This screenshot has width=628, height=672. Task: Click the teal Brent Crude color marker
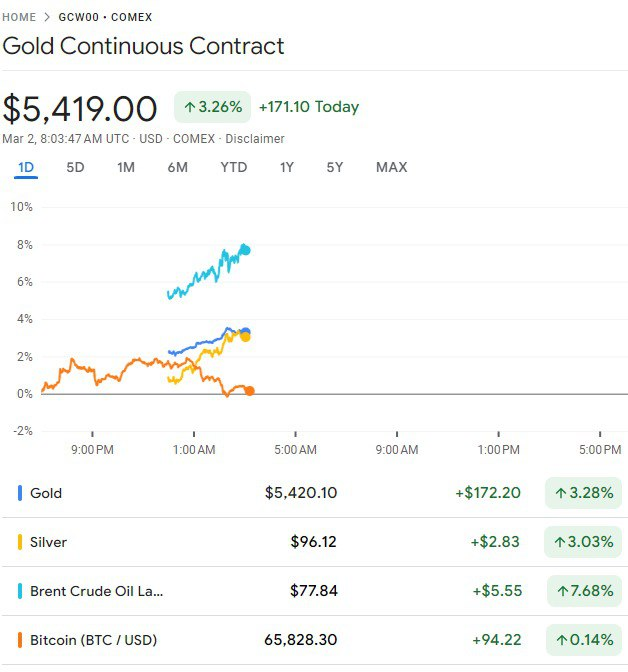point(20,591)
